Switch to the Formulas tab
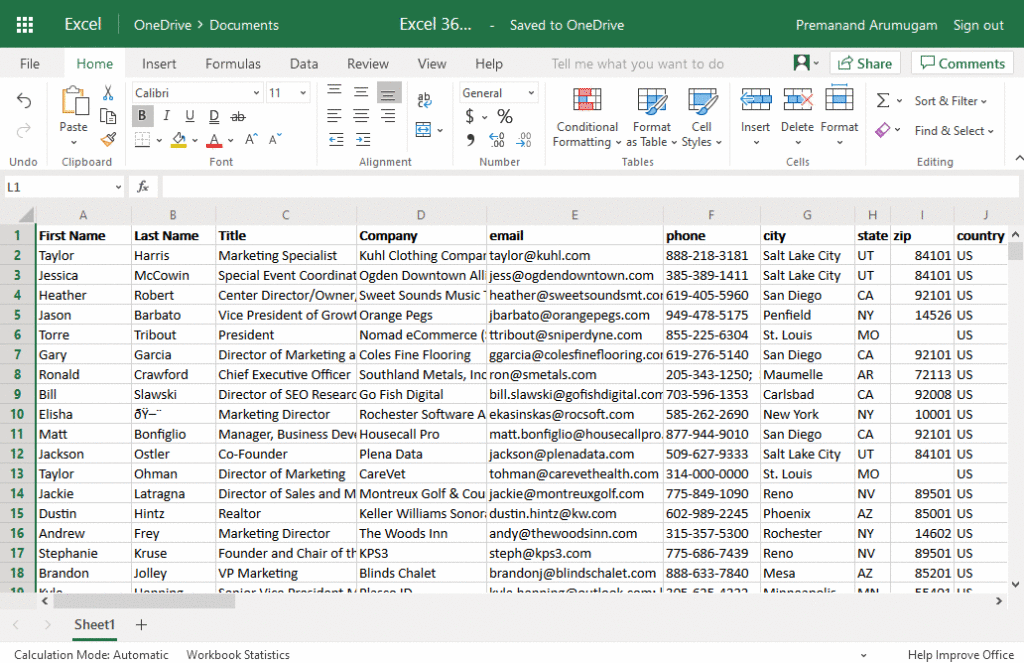1024x663 pixels. [x=232, y=64]
